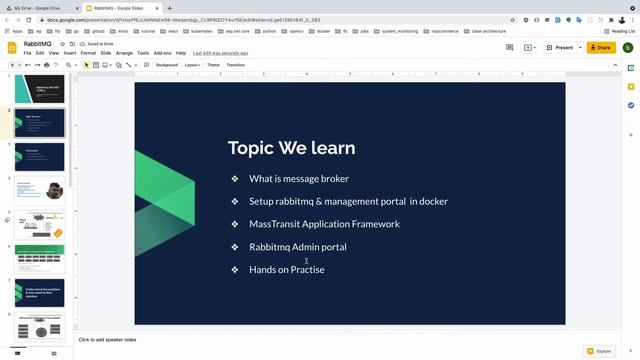This screenshot has width=640, height=360.
Task: Open the File menu
Action: pyautogui.click(x=27, y=53)
